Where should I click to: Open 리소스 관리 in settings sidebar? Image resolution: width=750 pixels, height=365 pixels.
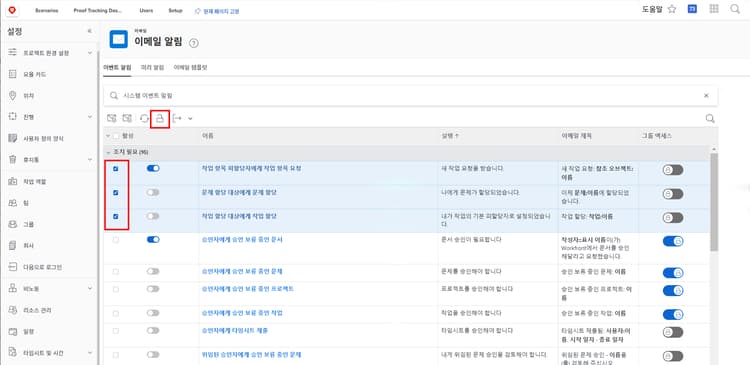37,310
